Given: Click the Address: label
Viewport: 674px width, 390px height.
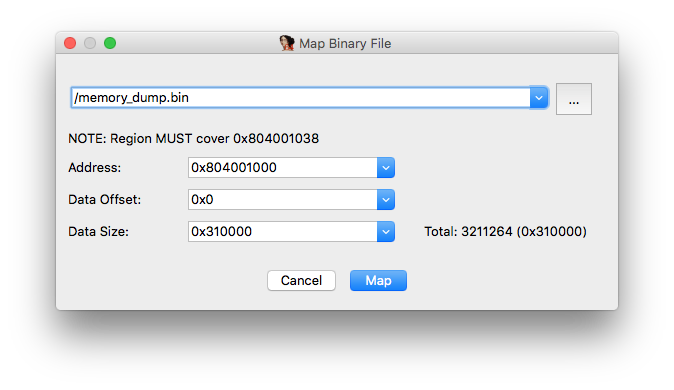Looking at the screenshot, I should coord(95,168).
